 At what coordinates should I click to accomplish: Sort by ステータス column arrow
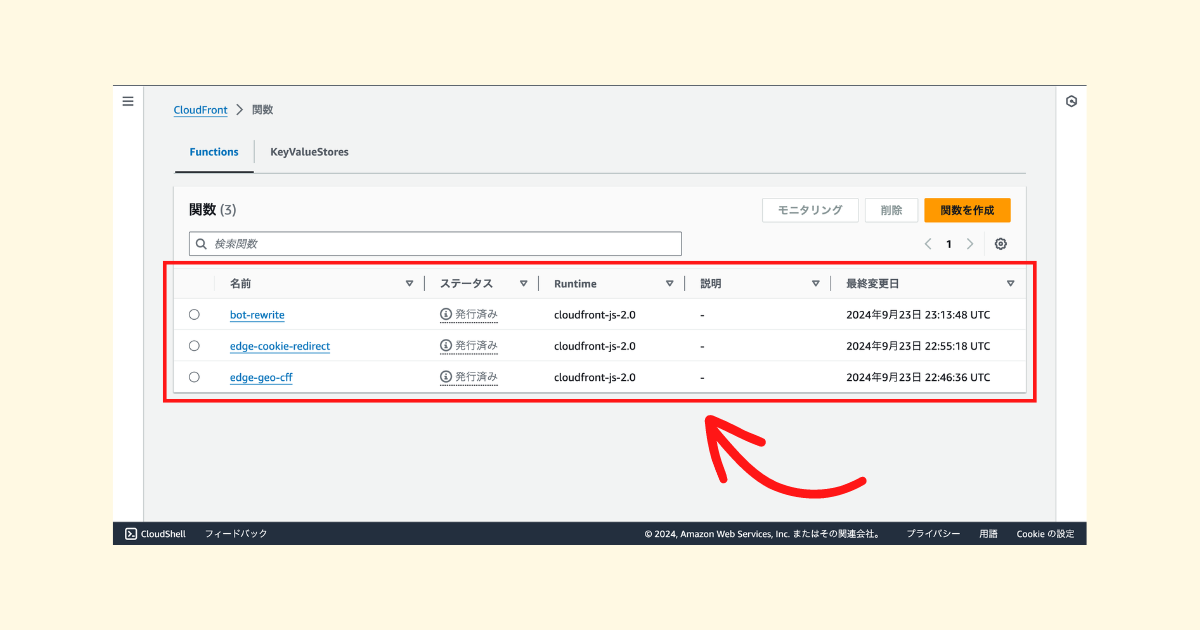tap(523, 284)
